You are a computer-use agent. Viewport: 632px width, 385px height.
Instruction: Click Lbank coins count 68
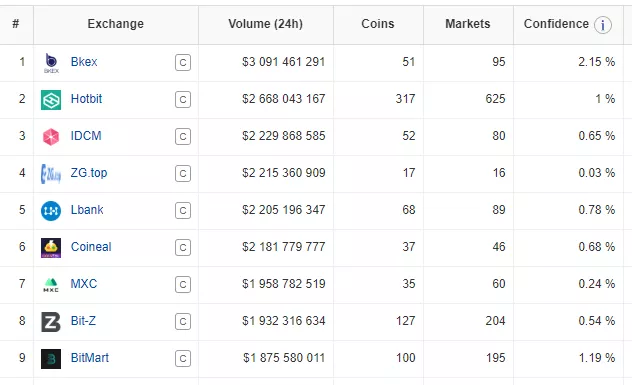click(409, 210)
